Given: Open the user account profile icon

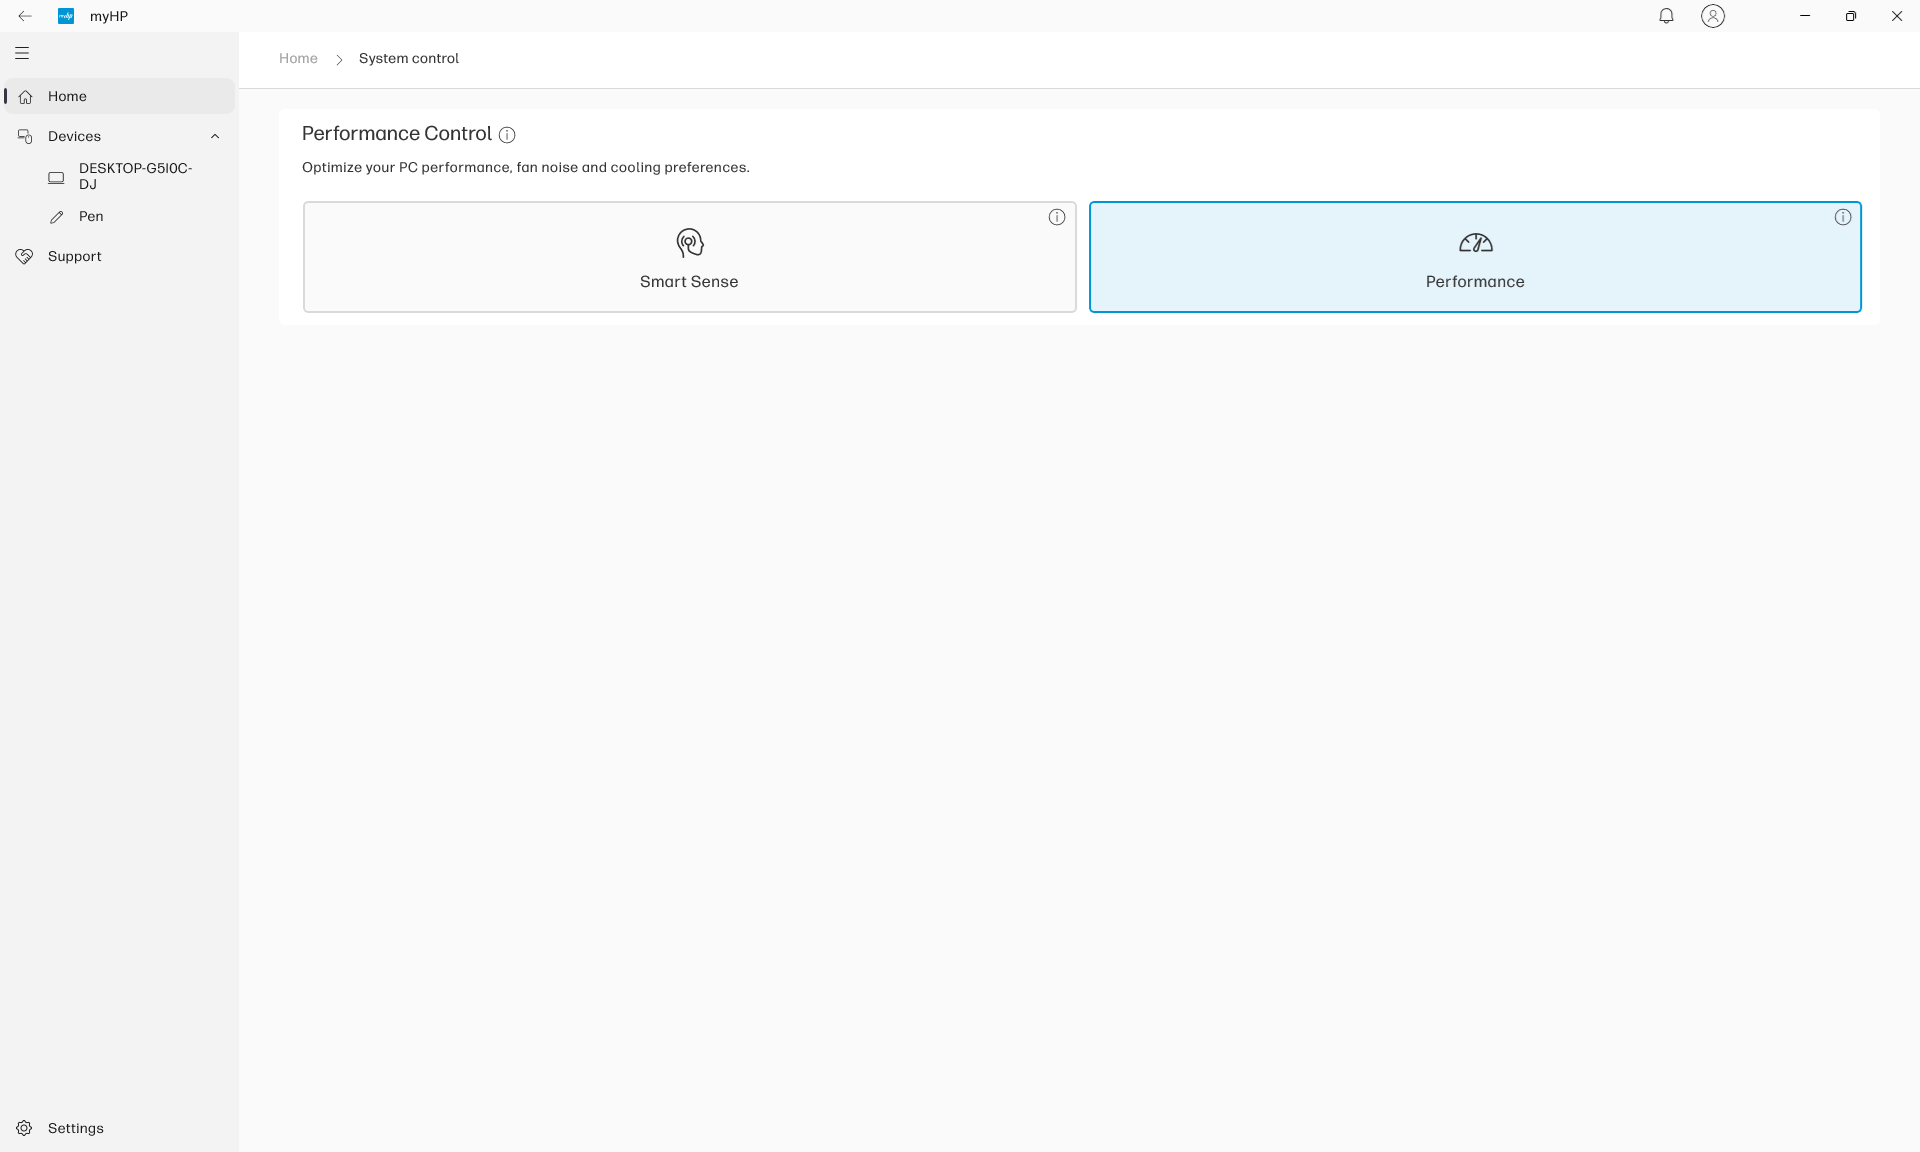Looking at the screenshot, I should click(x=1713, y=16).
